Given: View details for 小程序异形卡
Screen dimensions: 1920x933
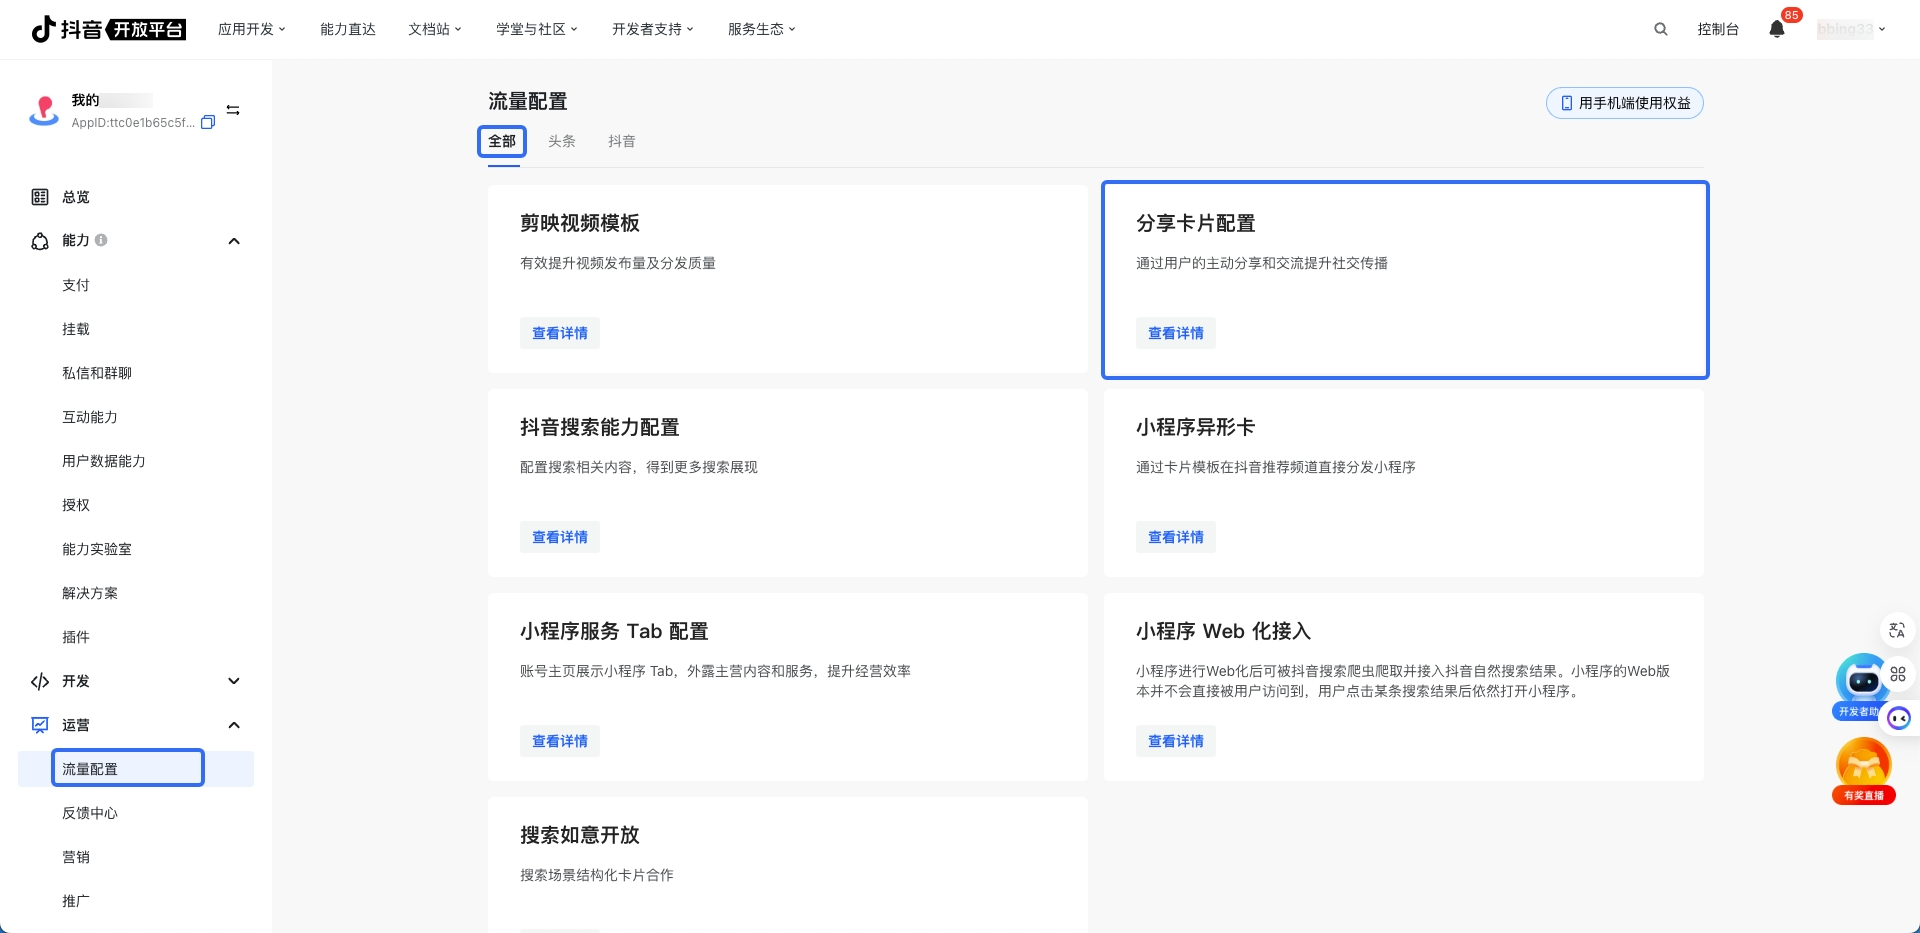Looking at the screenshot, I should pyautogui.click(x=1176, y=537).
